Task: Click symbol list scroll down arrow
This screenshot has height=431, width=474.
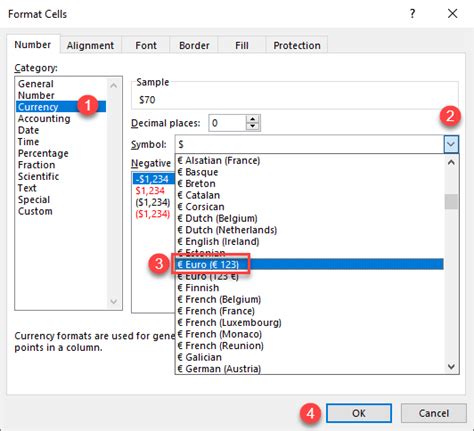Action: coord(451,366)
